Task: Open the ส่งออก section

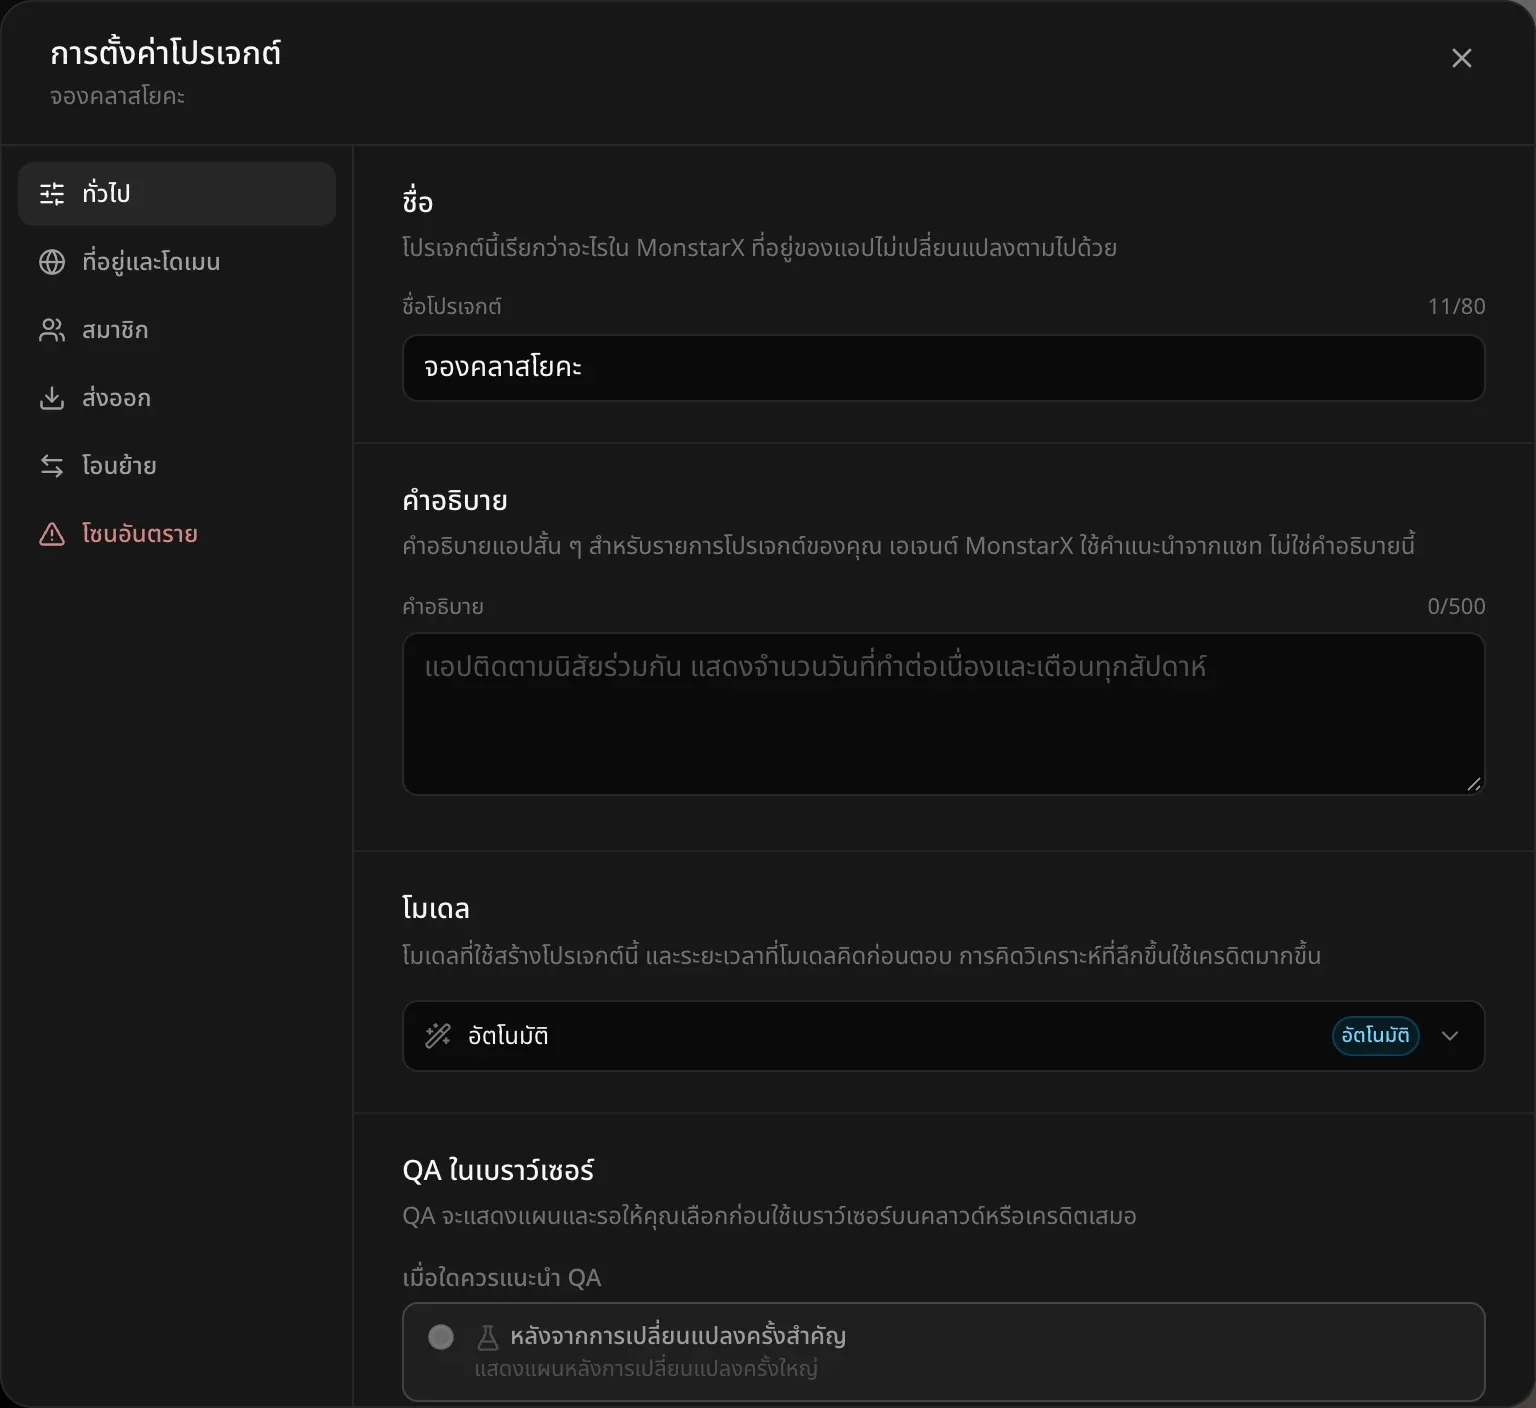Action: (177, 398)
